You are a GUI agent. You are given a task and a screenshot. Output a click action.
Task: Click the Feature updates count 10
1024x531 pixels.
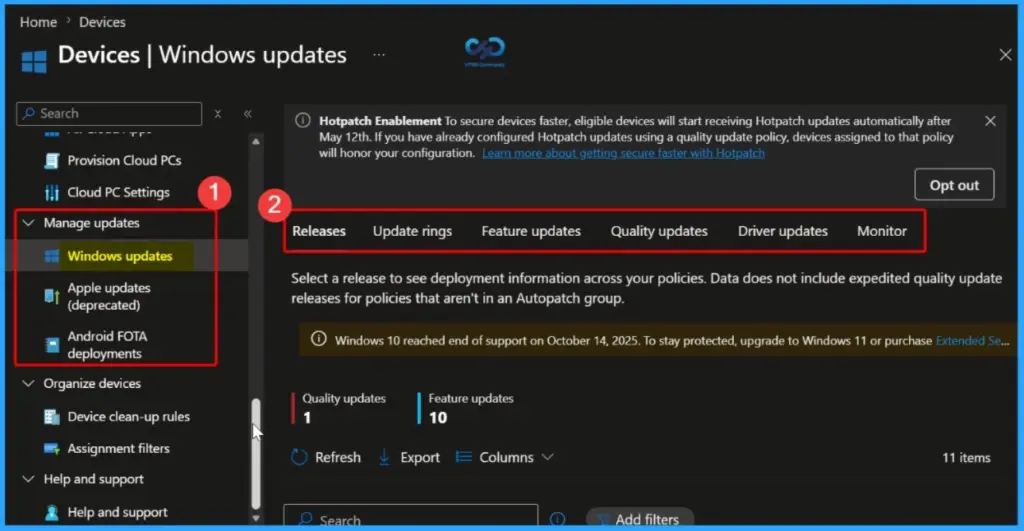click(438, 418)
